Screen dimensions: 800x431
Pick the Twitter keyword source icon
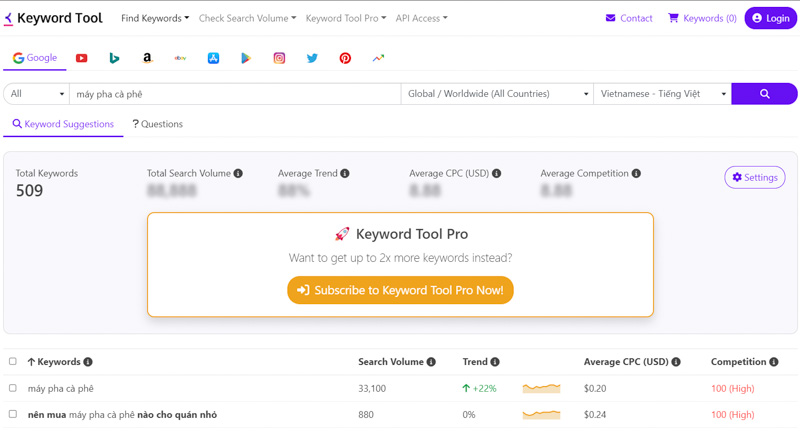click(x=312, y=58)
